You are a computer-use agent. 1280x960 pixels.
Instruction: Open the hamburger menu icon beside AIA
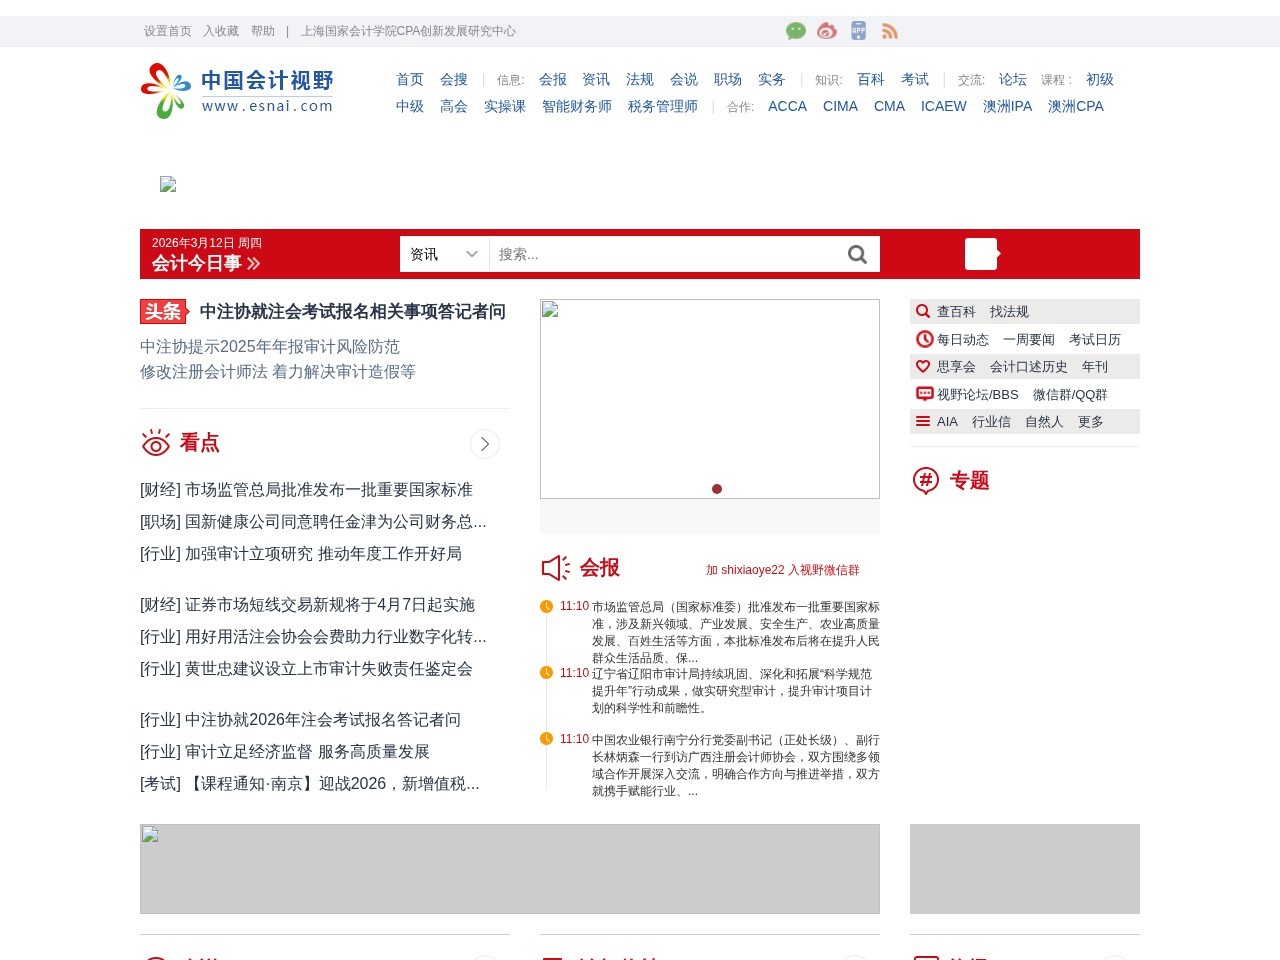(923, 421)
